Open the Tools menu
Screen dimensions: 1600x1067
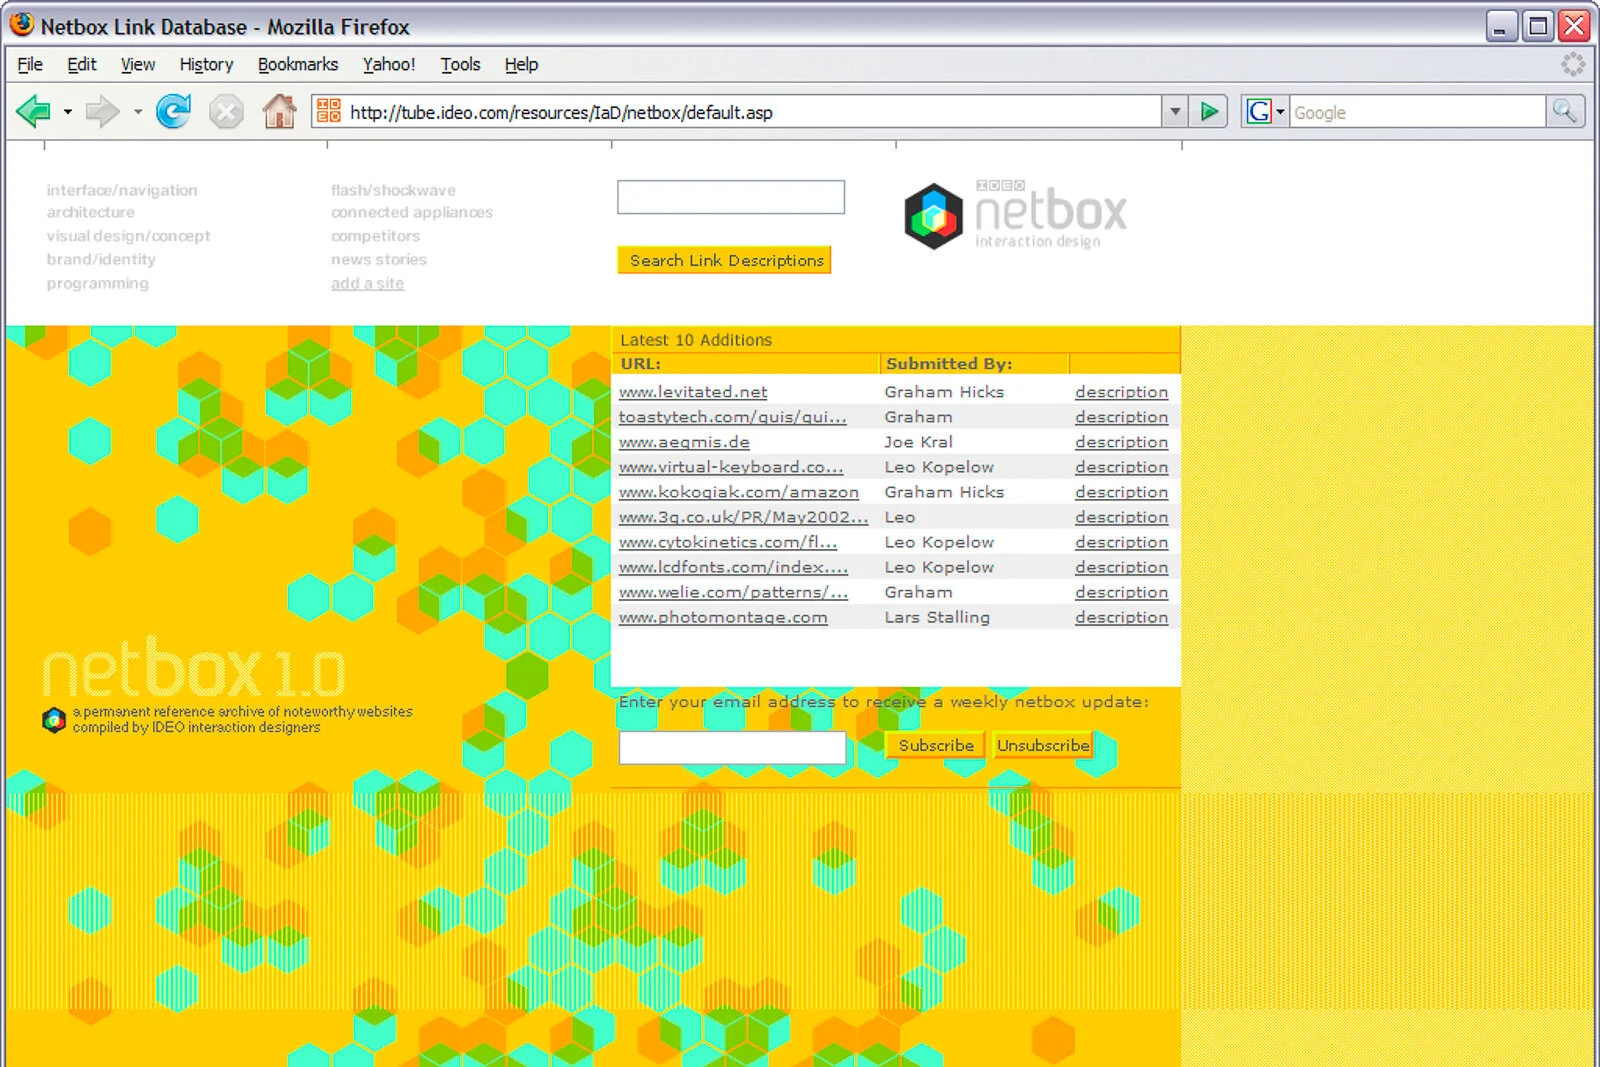pos(460,64)
